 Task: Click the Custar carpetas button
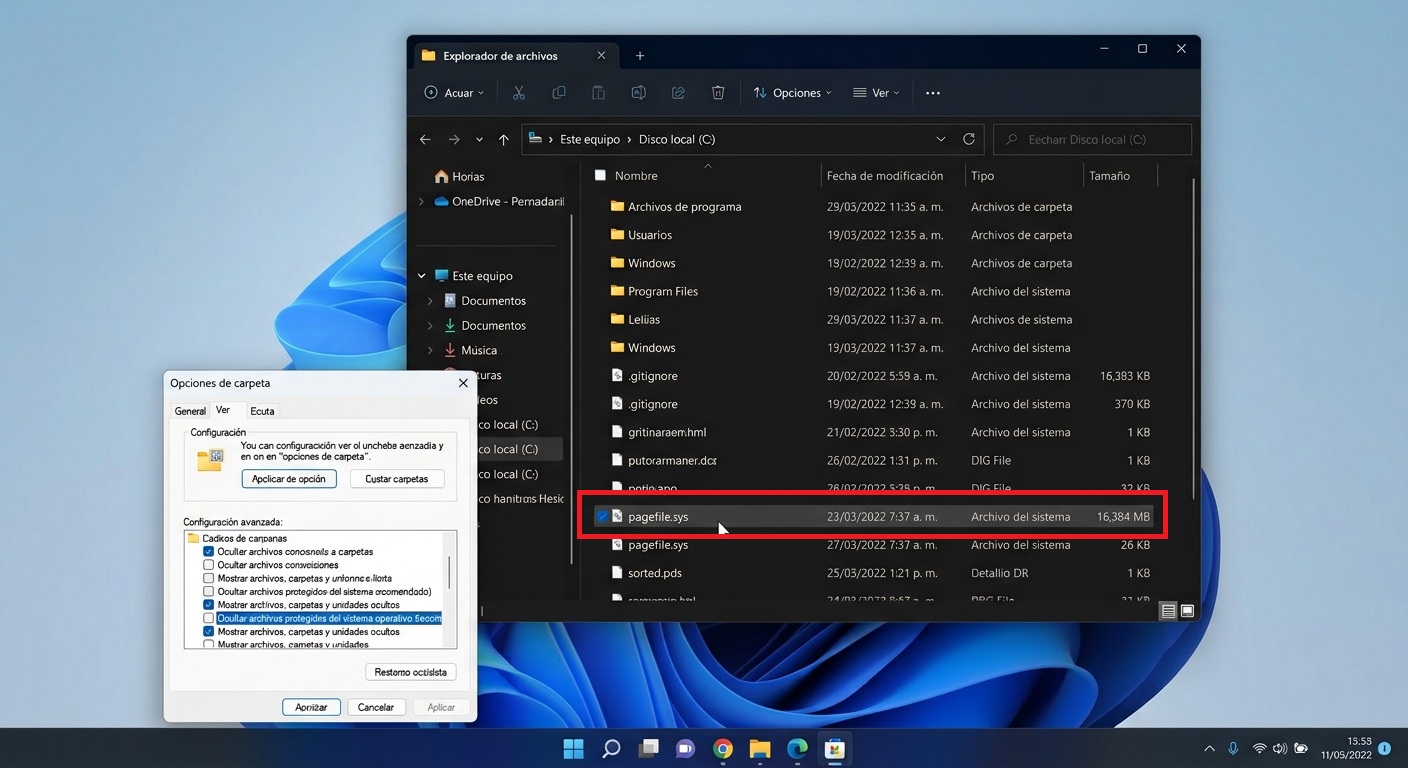[x=397, y=479]
